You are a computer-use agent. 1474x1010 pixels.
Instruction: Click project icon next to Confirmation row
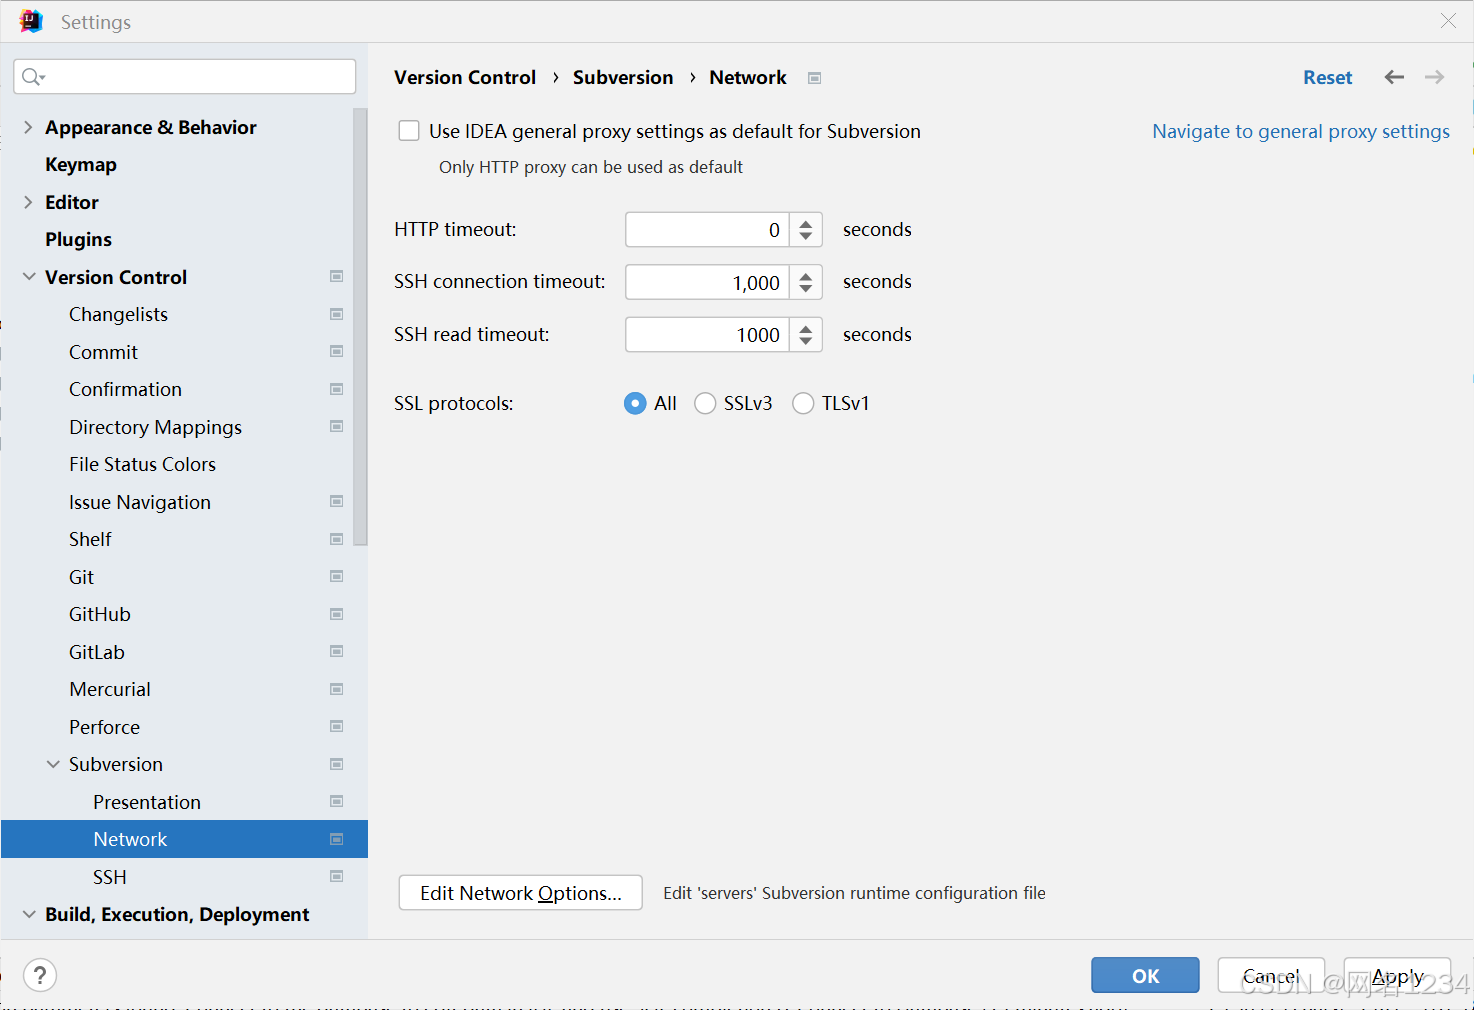[337, 389]
